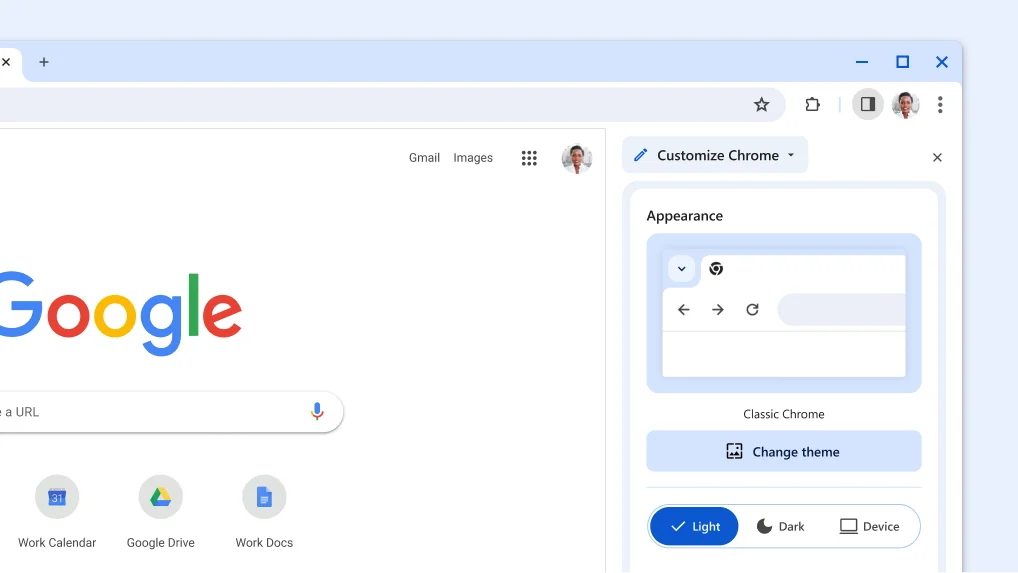Open the Google apps grid
This screenshot has width=1018, height=573.
click(x=529, y=158)
